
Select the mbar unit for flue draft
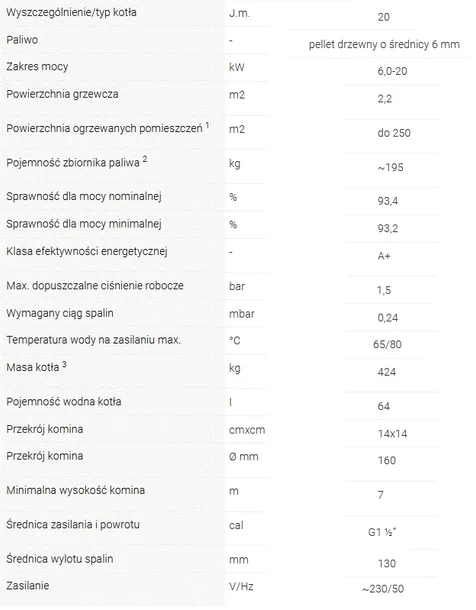pyautogui.click(x=242, y=314)
